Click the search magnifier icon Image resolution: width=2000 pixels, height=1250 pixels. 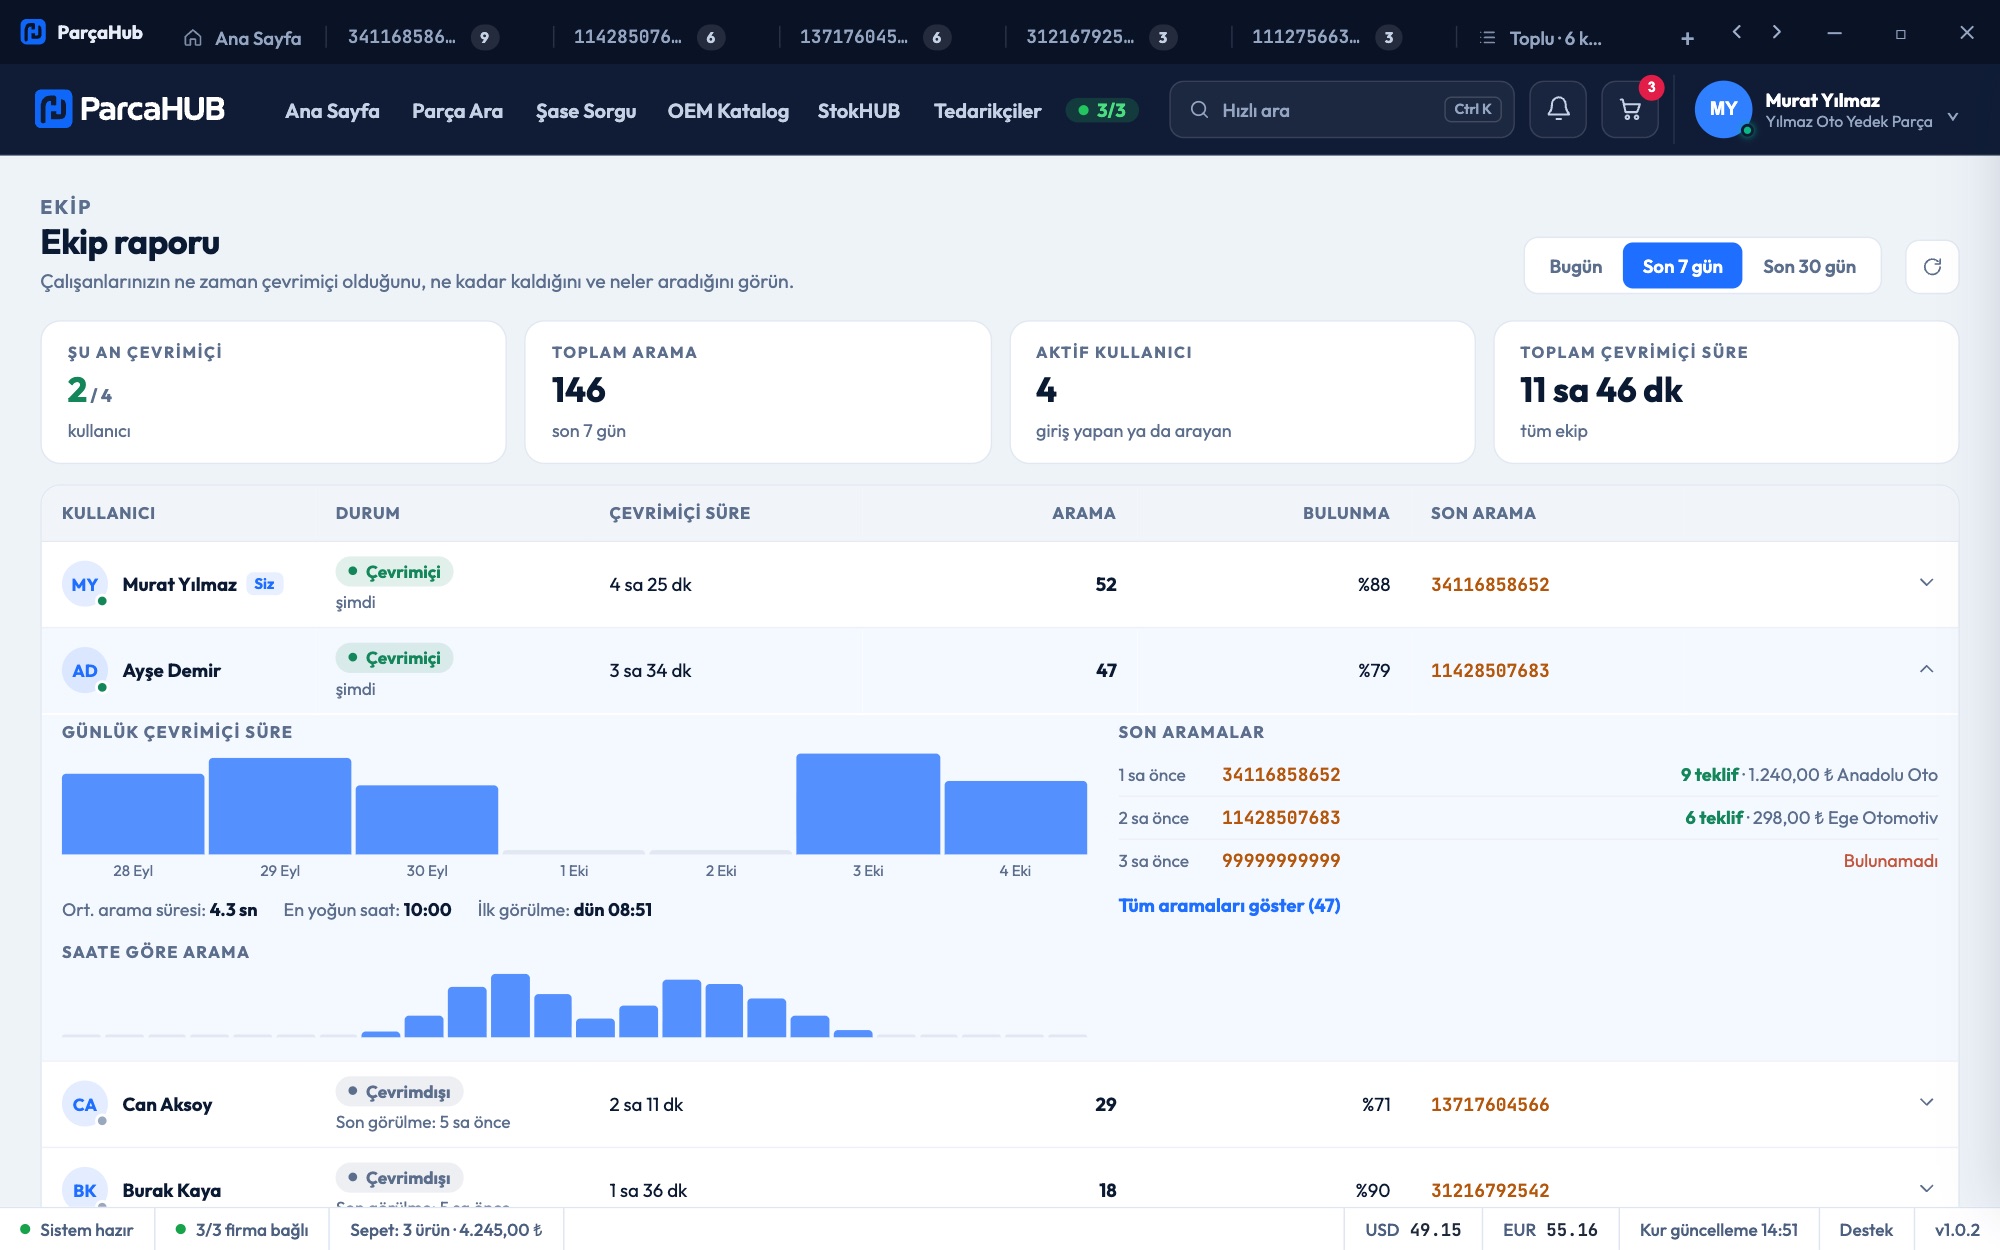point(1199,110)
